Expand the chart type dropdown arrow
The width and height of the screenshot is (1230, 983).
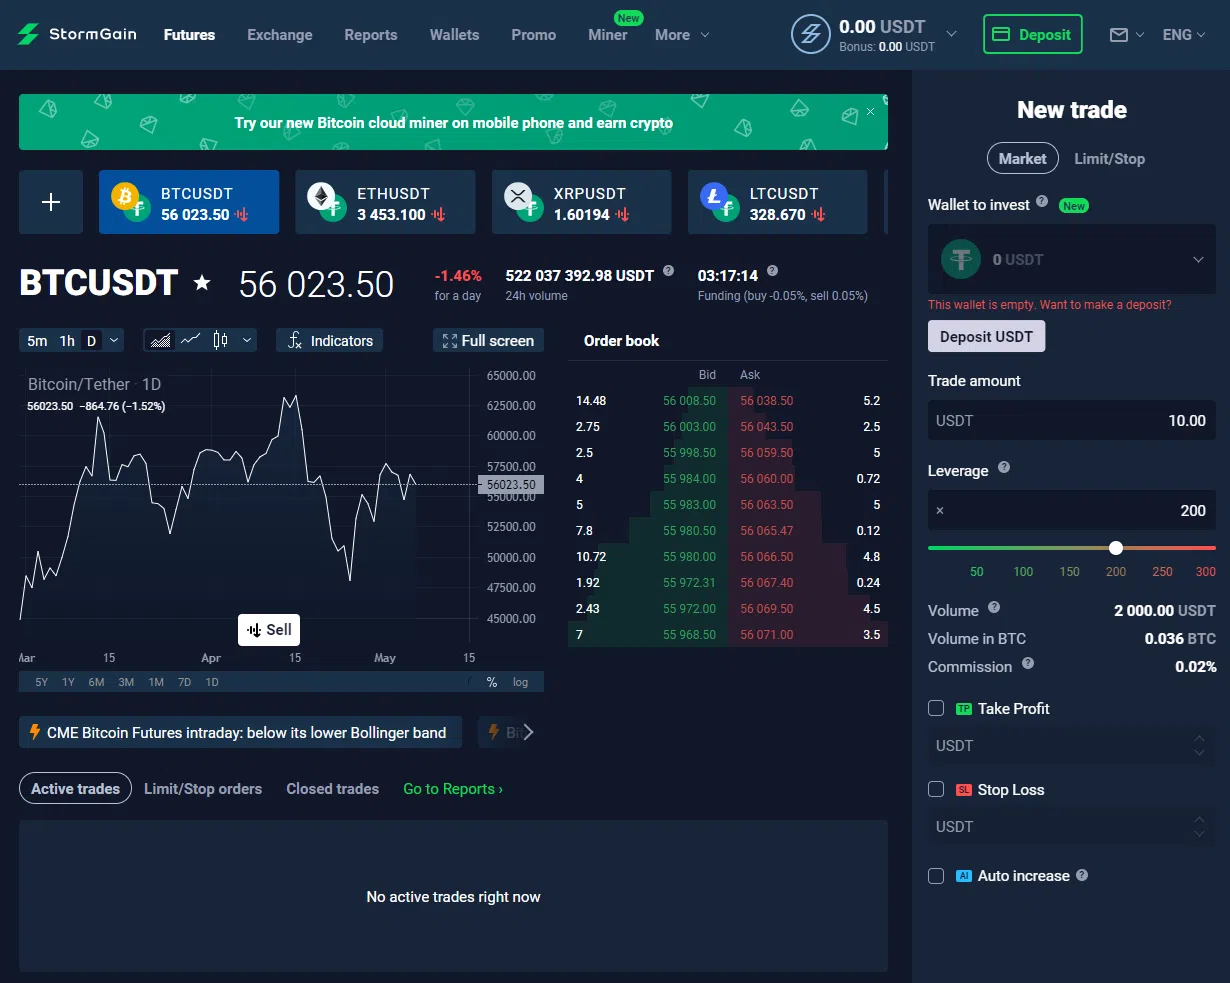point(247,341)
